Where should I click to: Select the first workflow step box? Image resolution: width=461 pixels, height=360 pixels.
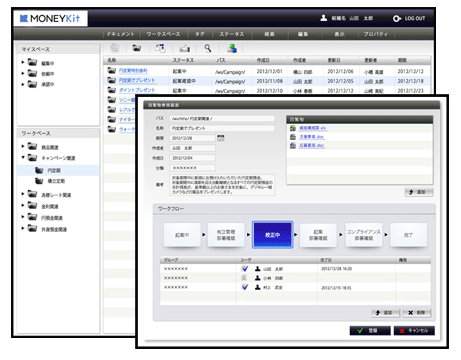pos(182,235)
